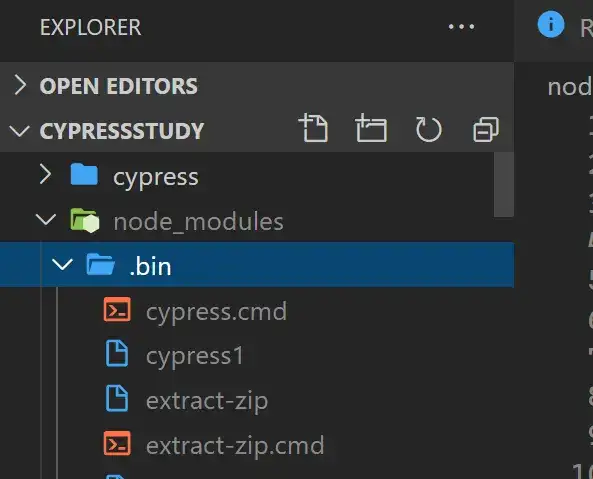Collapse all folders in Explorer
This screenshot has height=479, width=593.
click(x=486, y=129)
